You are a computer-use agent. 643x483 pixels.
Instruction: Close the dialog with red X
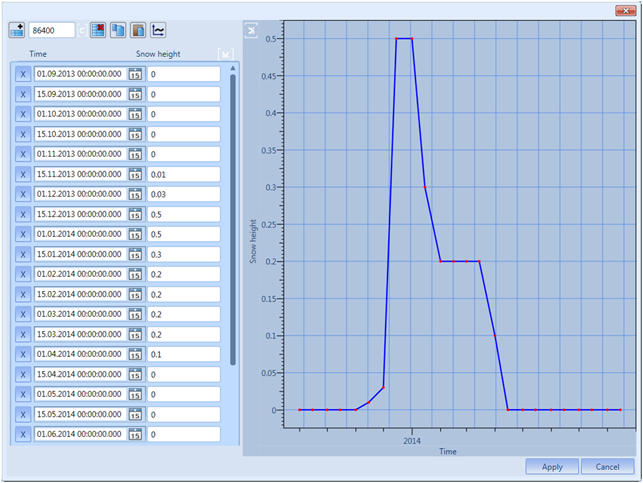(626, 11)
